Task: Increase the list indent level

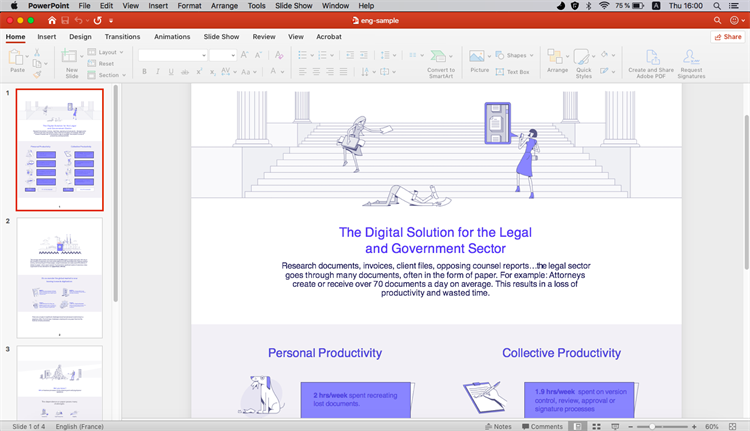Action: tap(364, 55)
